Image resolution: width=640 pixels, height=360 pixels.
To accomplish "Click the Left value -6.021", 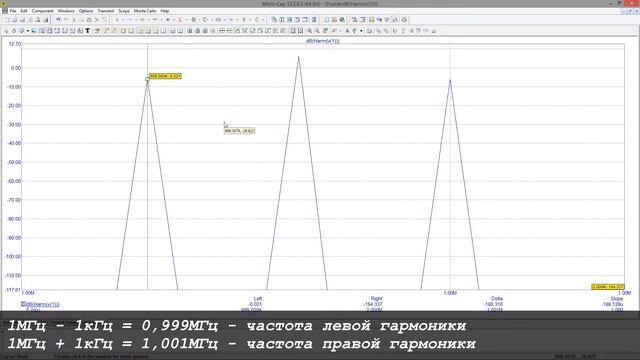I will tap(255, 304).
